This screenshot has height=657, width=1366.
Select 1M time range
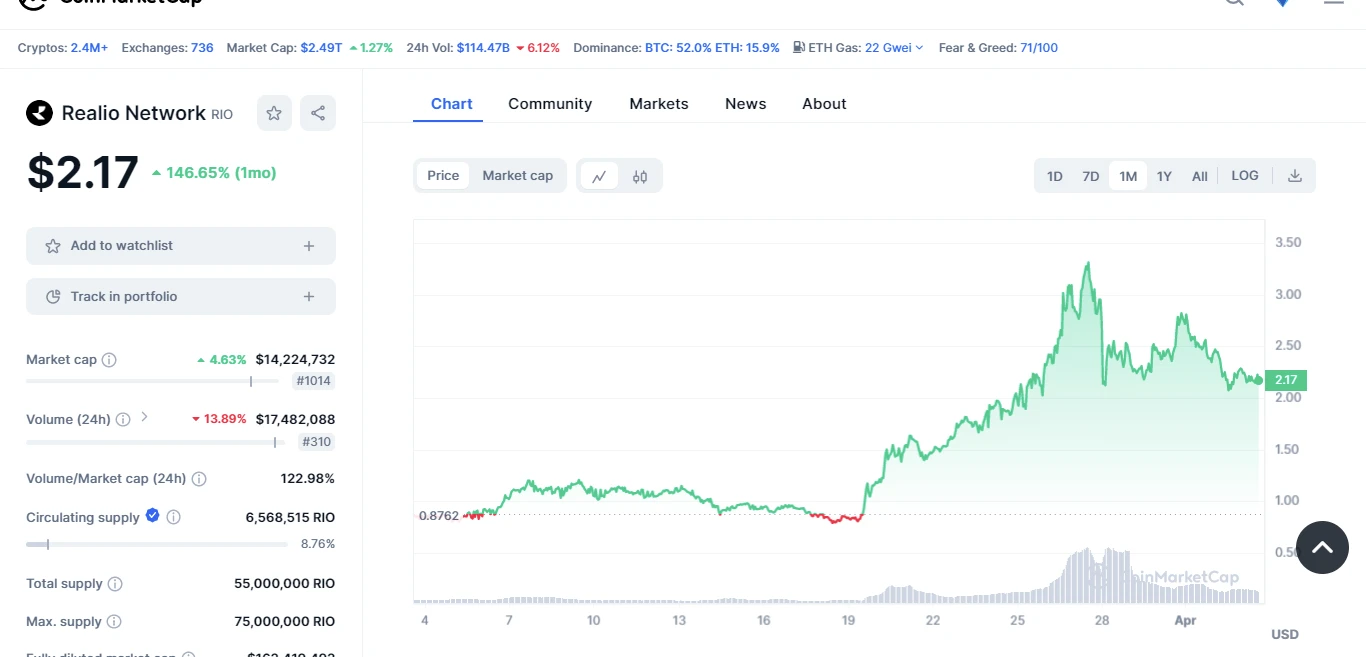click(1128, 176)
